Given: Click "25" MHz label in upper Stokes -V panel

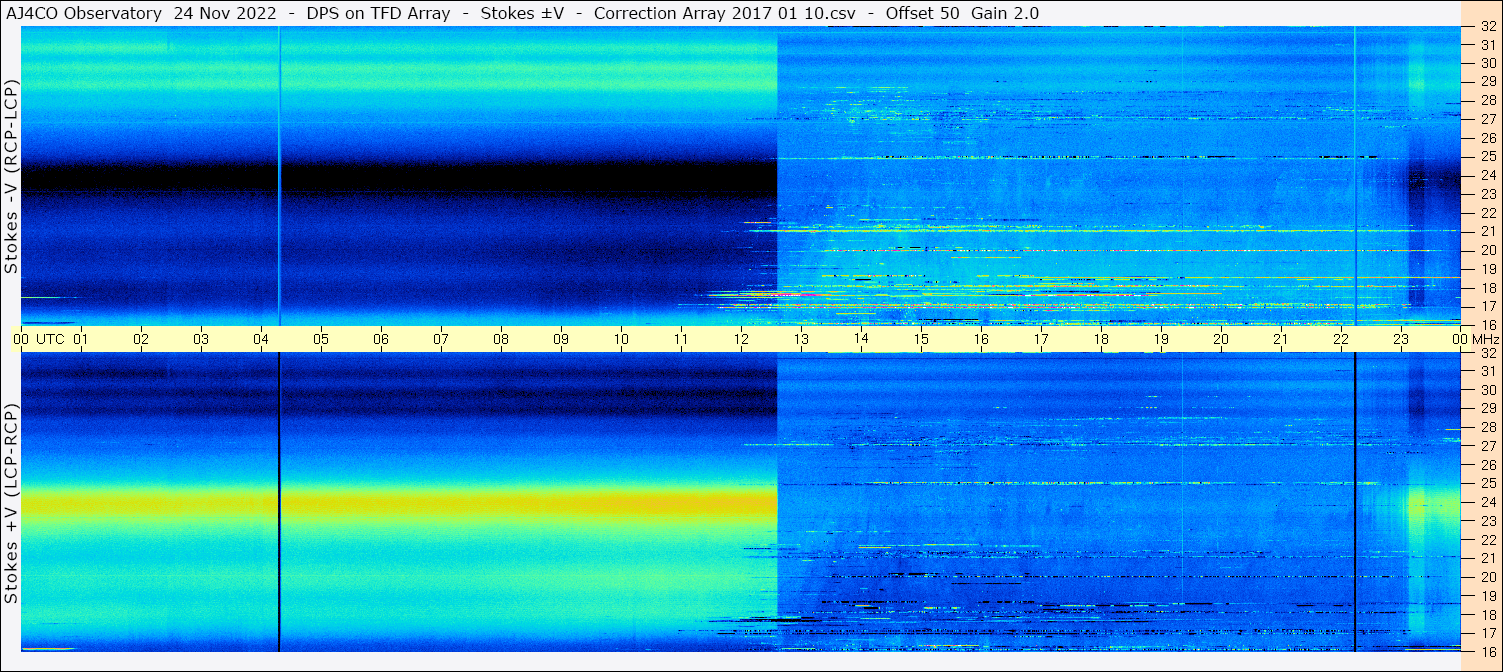Looking at the screenshot, I should pyautogui.click(x=1488, y=156).
